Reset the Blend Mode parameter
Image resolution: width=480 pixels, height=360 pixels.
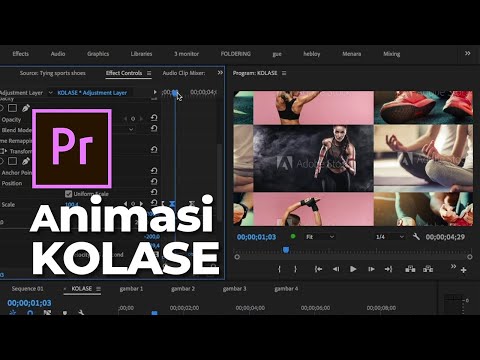[x=154, y=129]
